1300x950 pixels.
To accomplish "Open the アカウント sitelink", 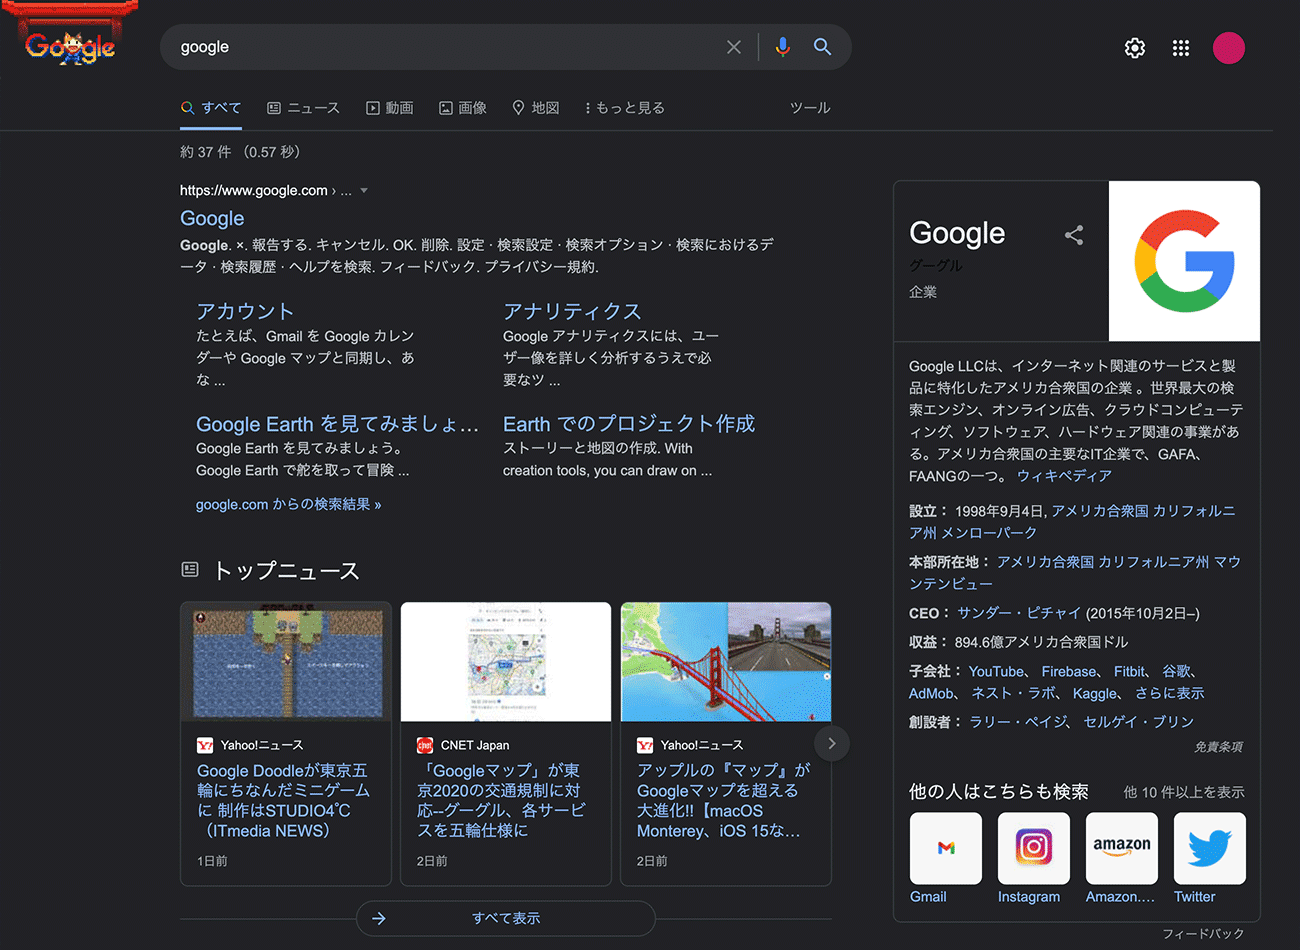I will 245,311.
